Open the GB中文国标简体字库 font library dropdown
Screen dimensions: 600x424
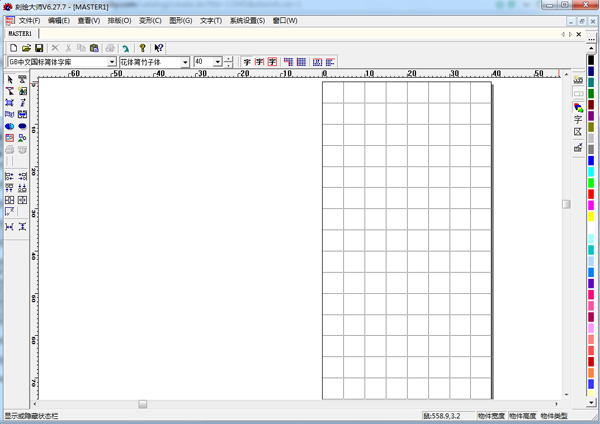(112, 62)
